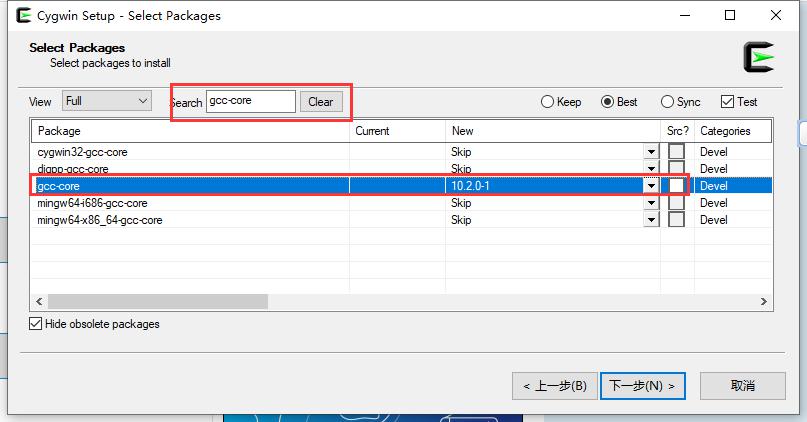The height and width of the screenshot is (422, 807).
Task: Uncheck the Test checkbox
Action: click(727, 102)
